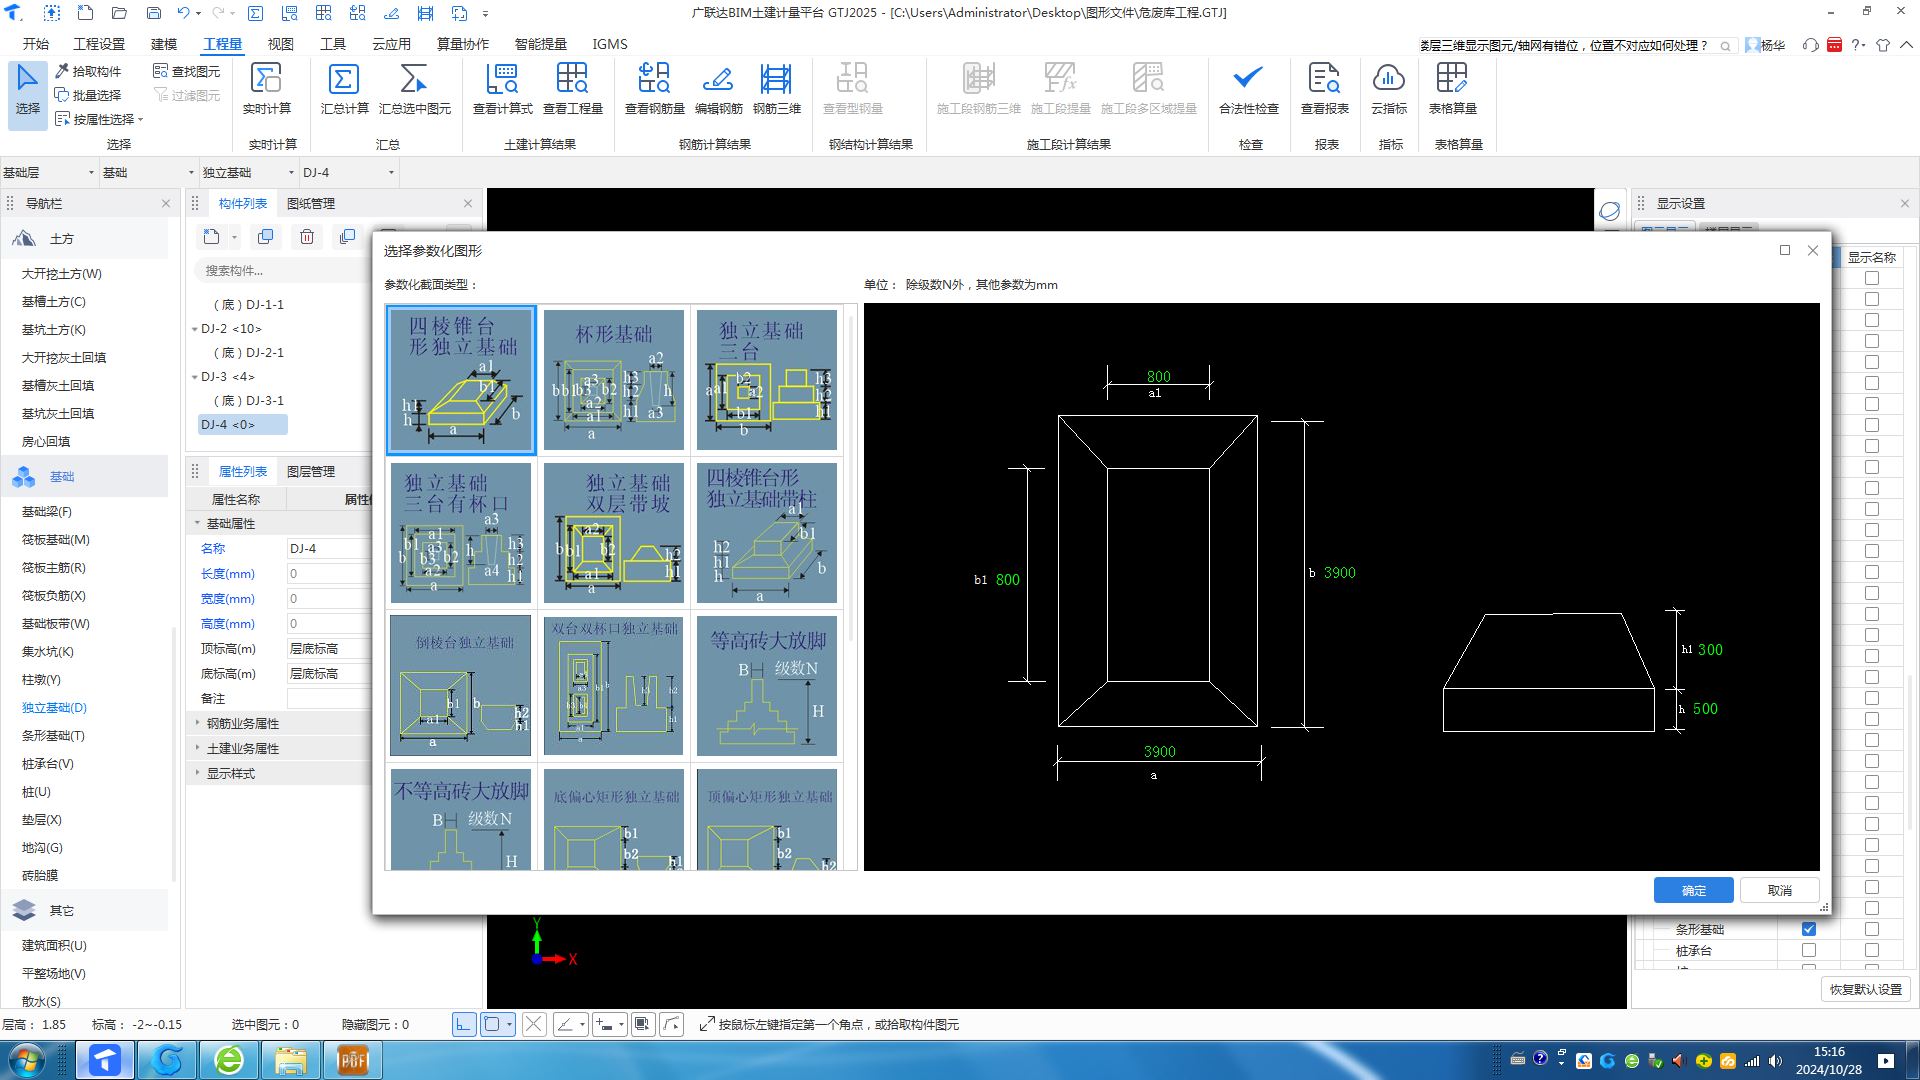Open the 视图 ribbon tab
Screen dimensions: 1920x1080
pyautogui.click(x=281, y=44)
